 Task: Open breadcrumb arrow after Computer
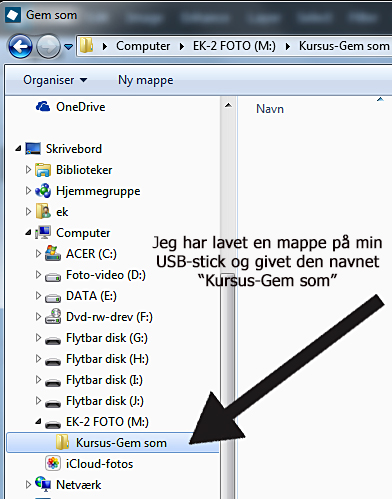[x=182, y=46]
